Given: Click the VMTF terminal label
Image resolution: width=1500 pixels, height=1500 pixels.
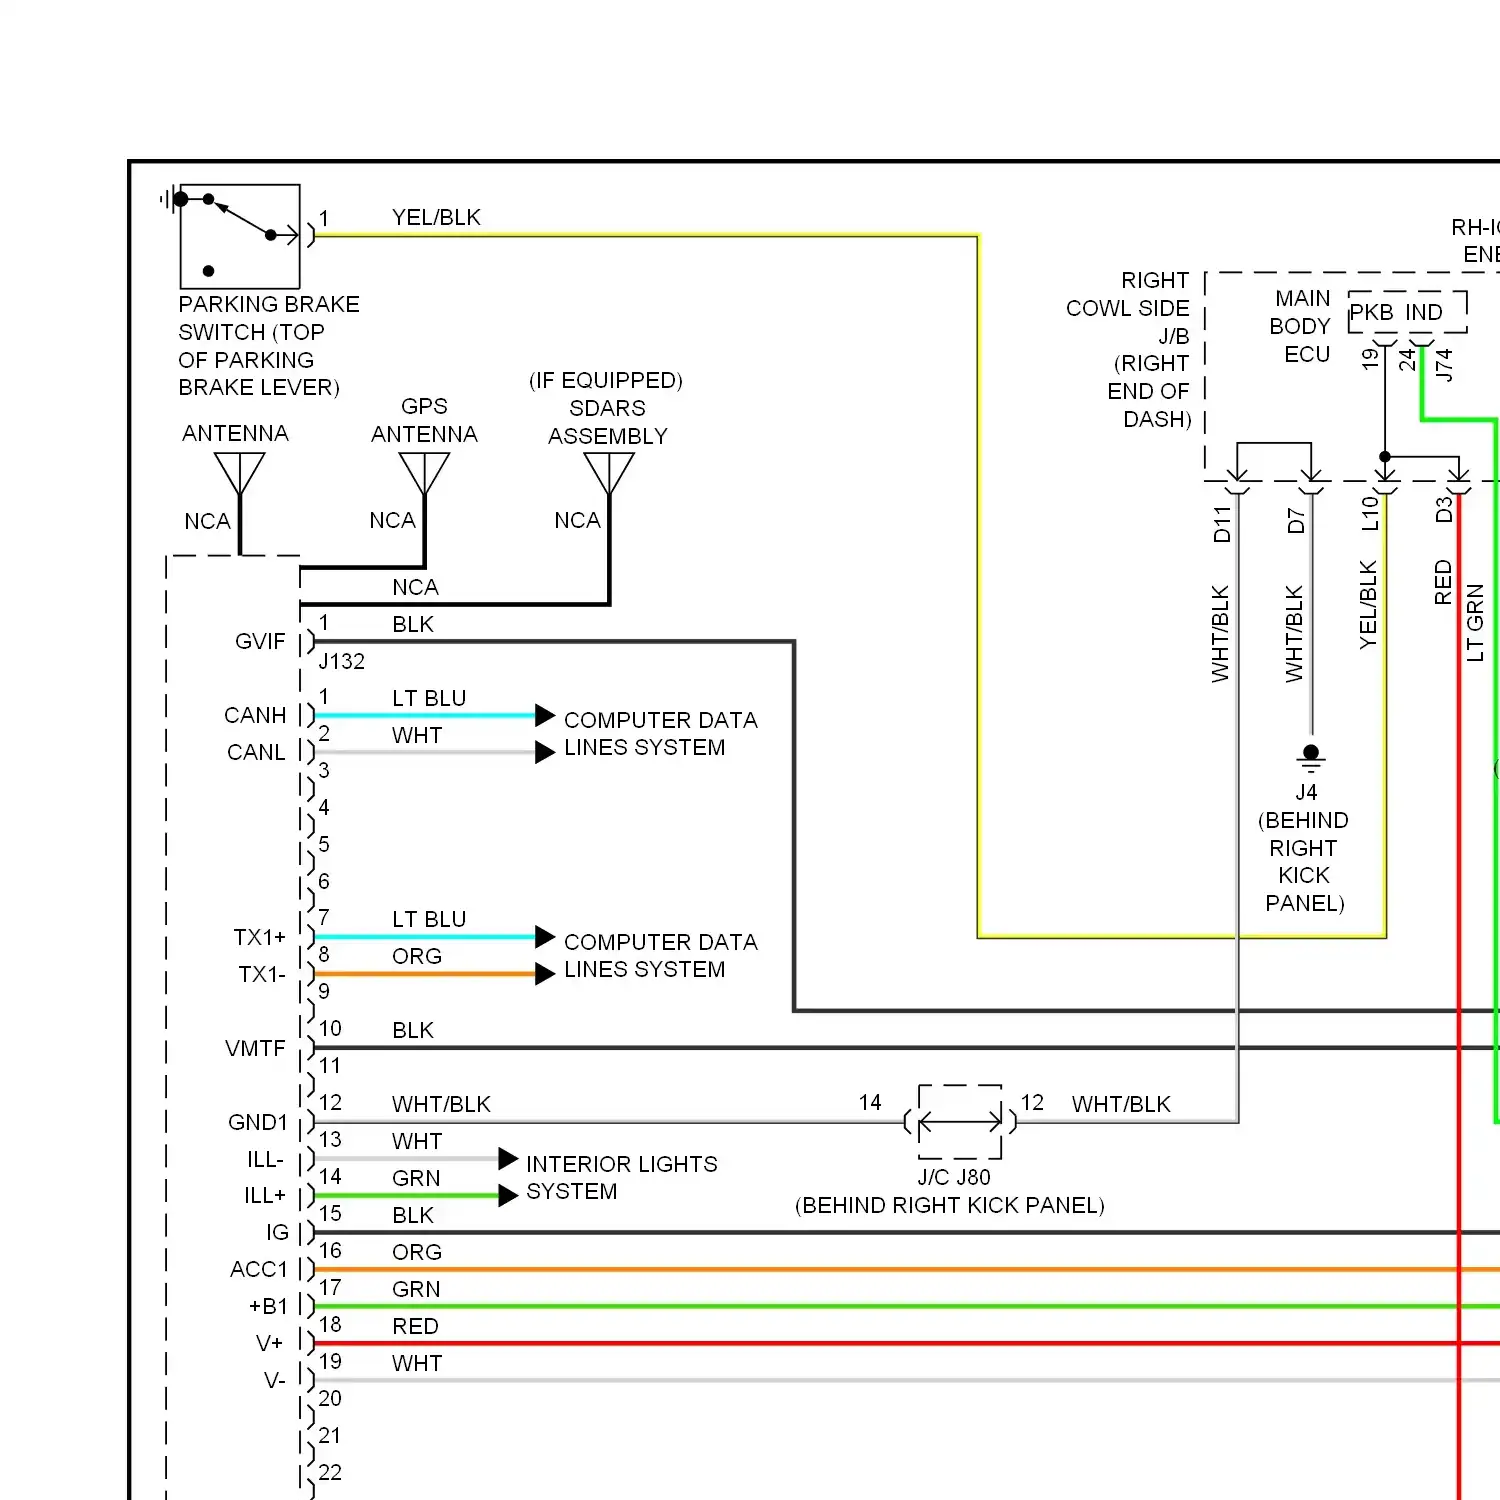Looking at the screenshot, I should tap(255, 1048).
